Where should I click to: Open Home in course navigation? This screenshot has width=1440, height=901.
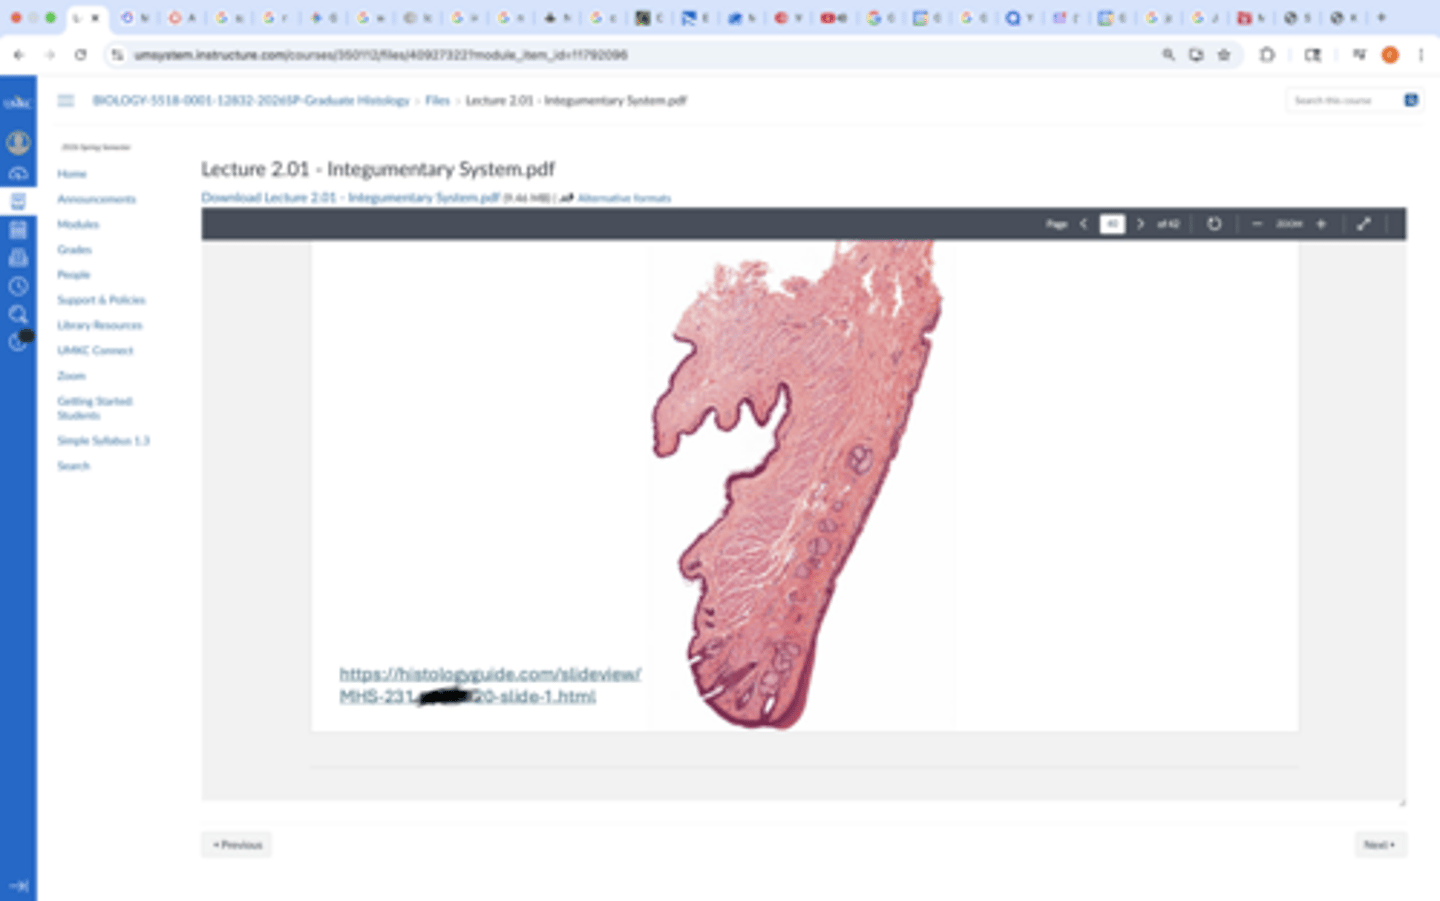[x=72, y=174]
